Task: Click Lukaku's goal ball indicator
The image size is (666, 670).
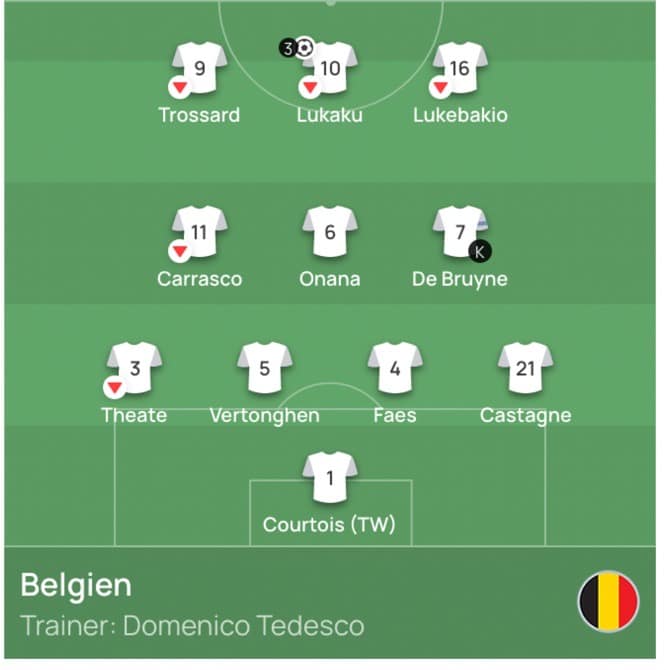Action: (305, 47)
